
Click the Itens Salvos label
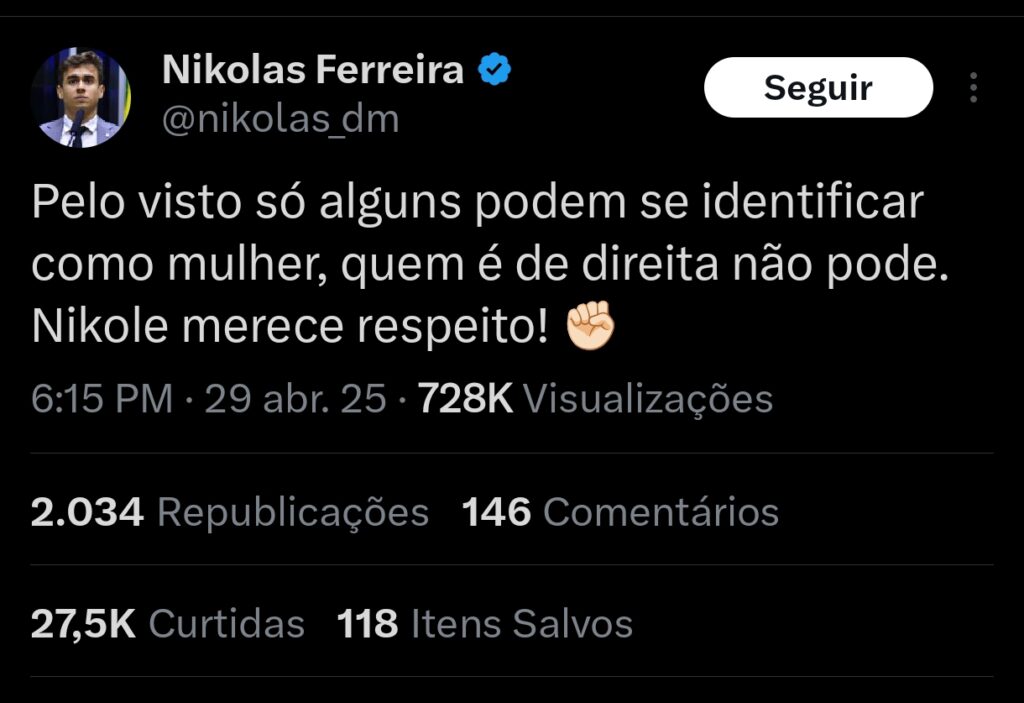[521, 624]
